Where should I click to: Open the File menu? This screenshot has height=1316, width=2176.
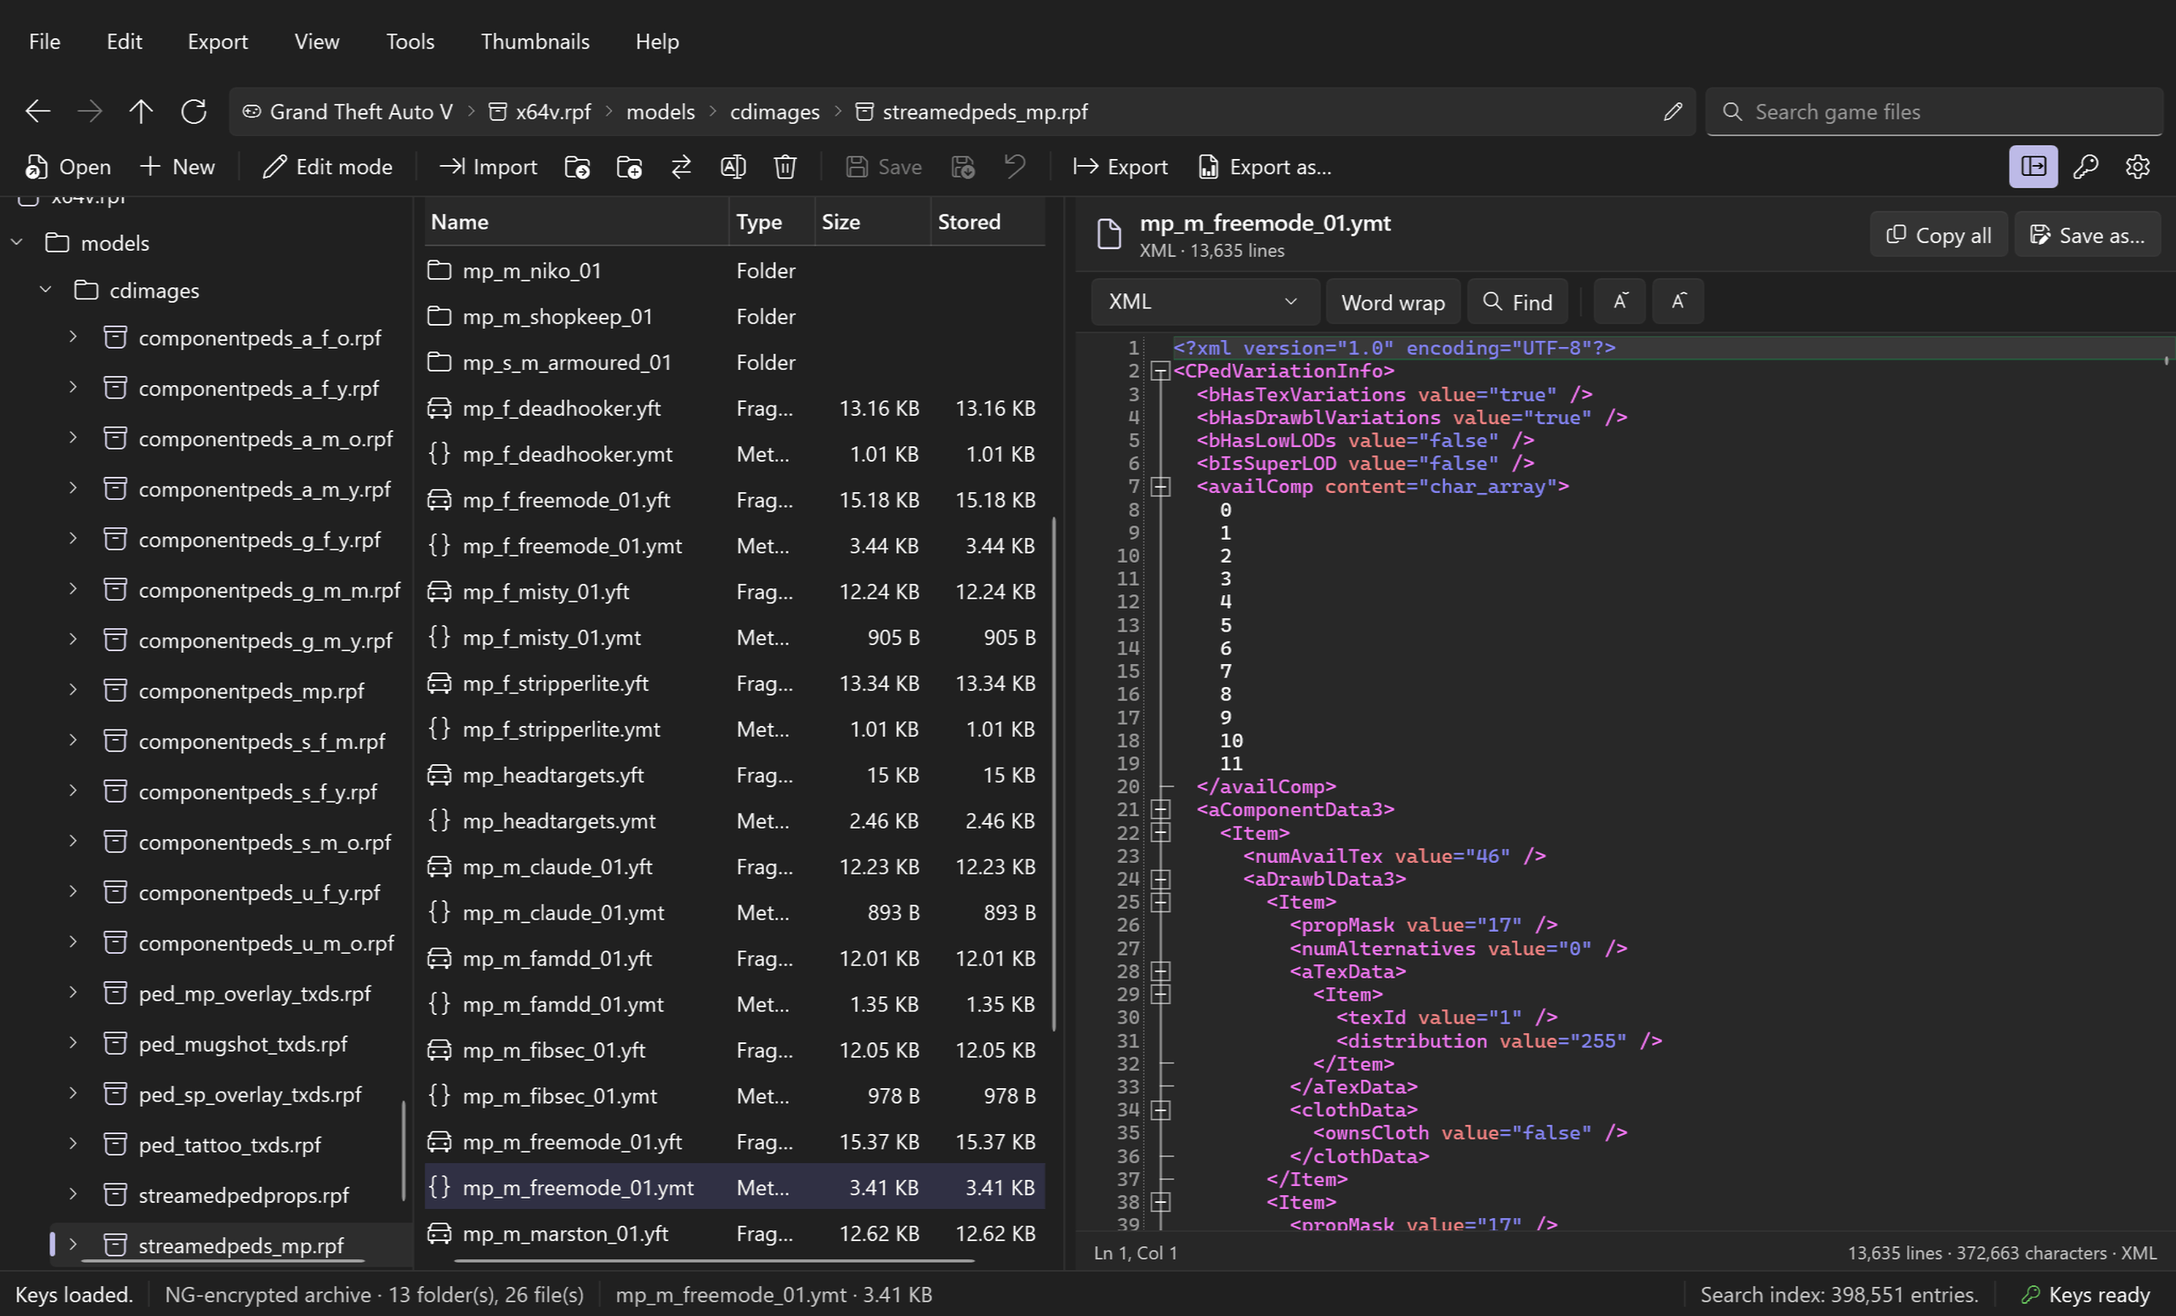[x=45, y=41]
